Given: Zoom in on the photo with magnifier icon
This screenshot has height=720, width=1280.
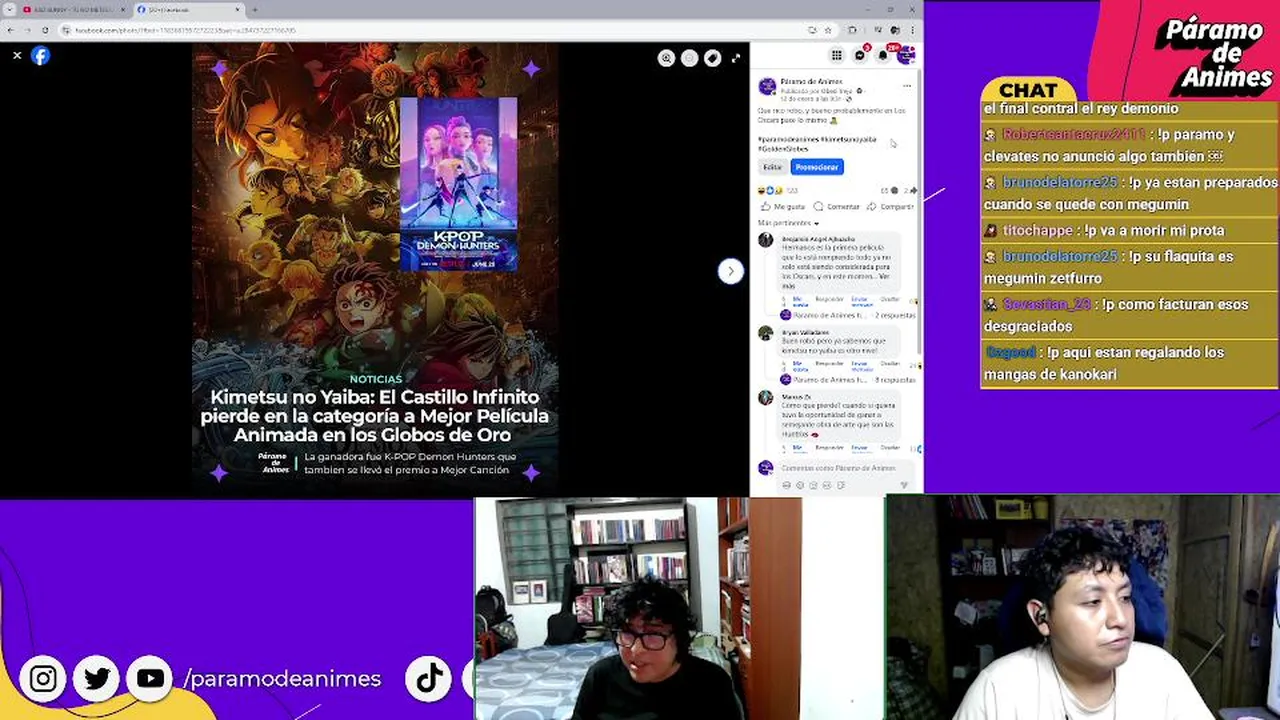Looking at the screenshot, I should coord(666,58).
